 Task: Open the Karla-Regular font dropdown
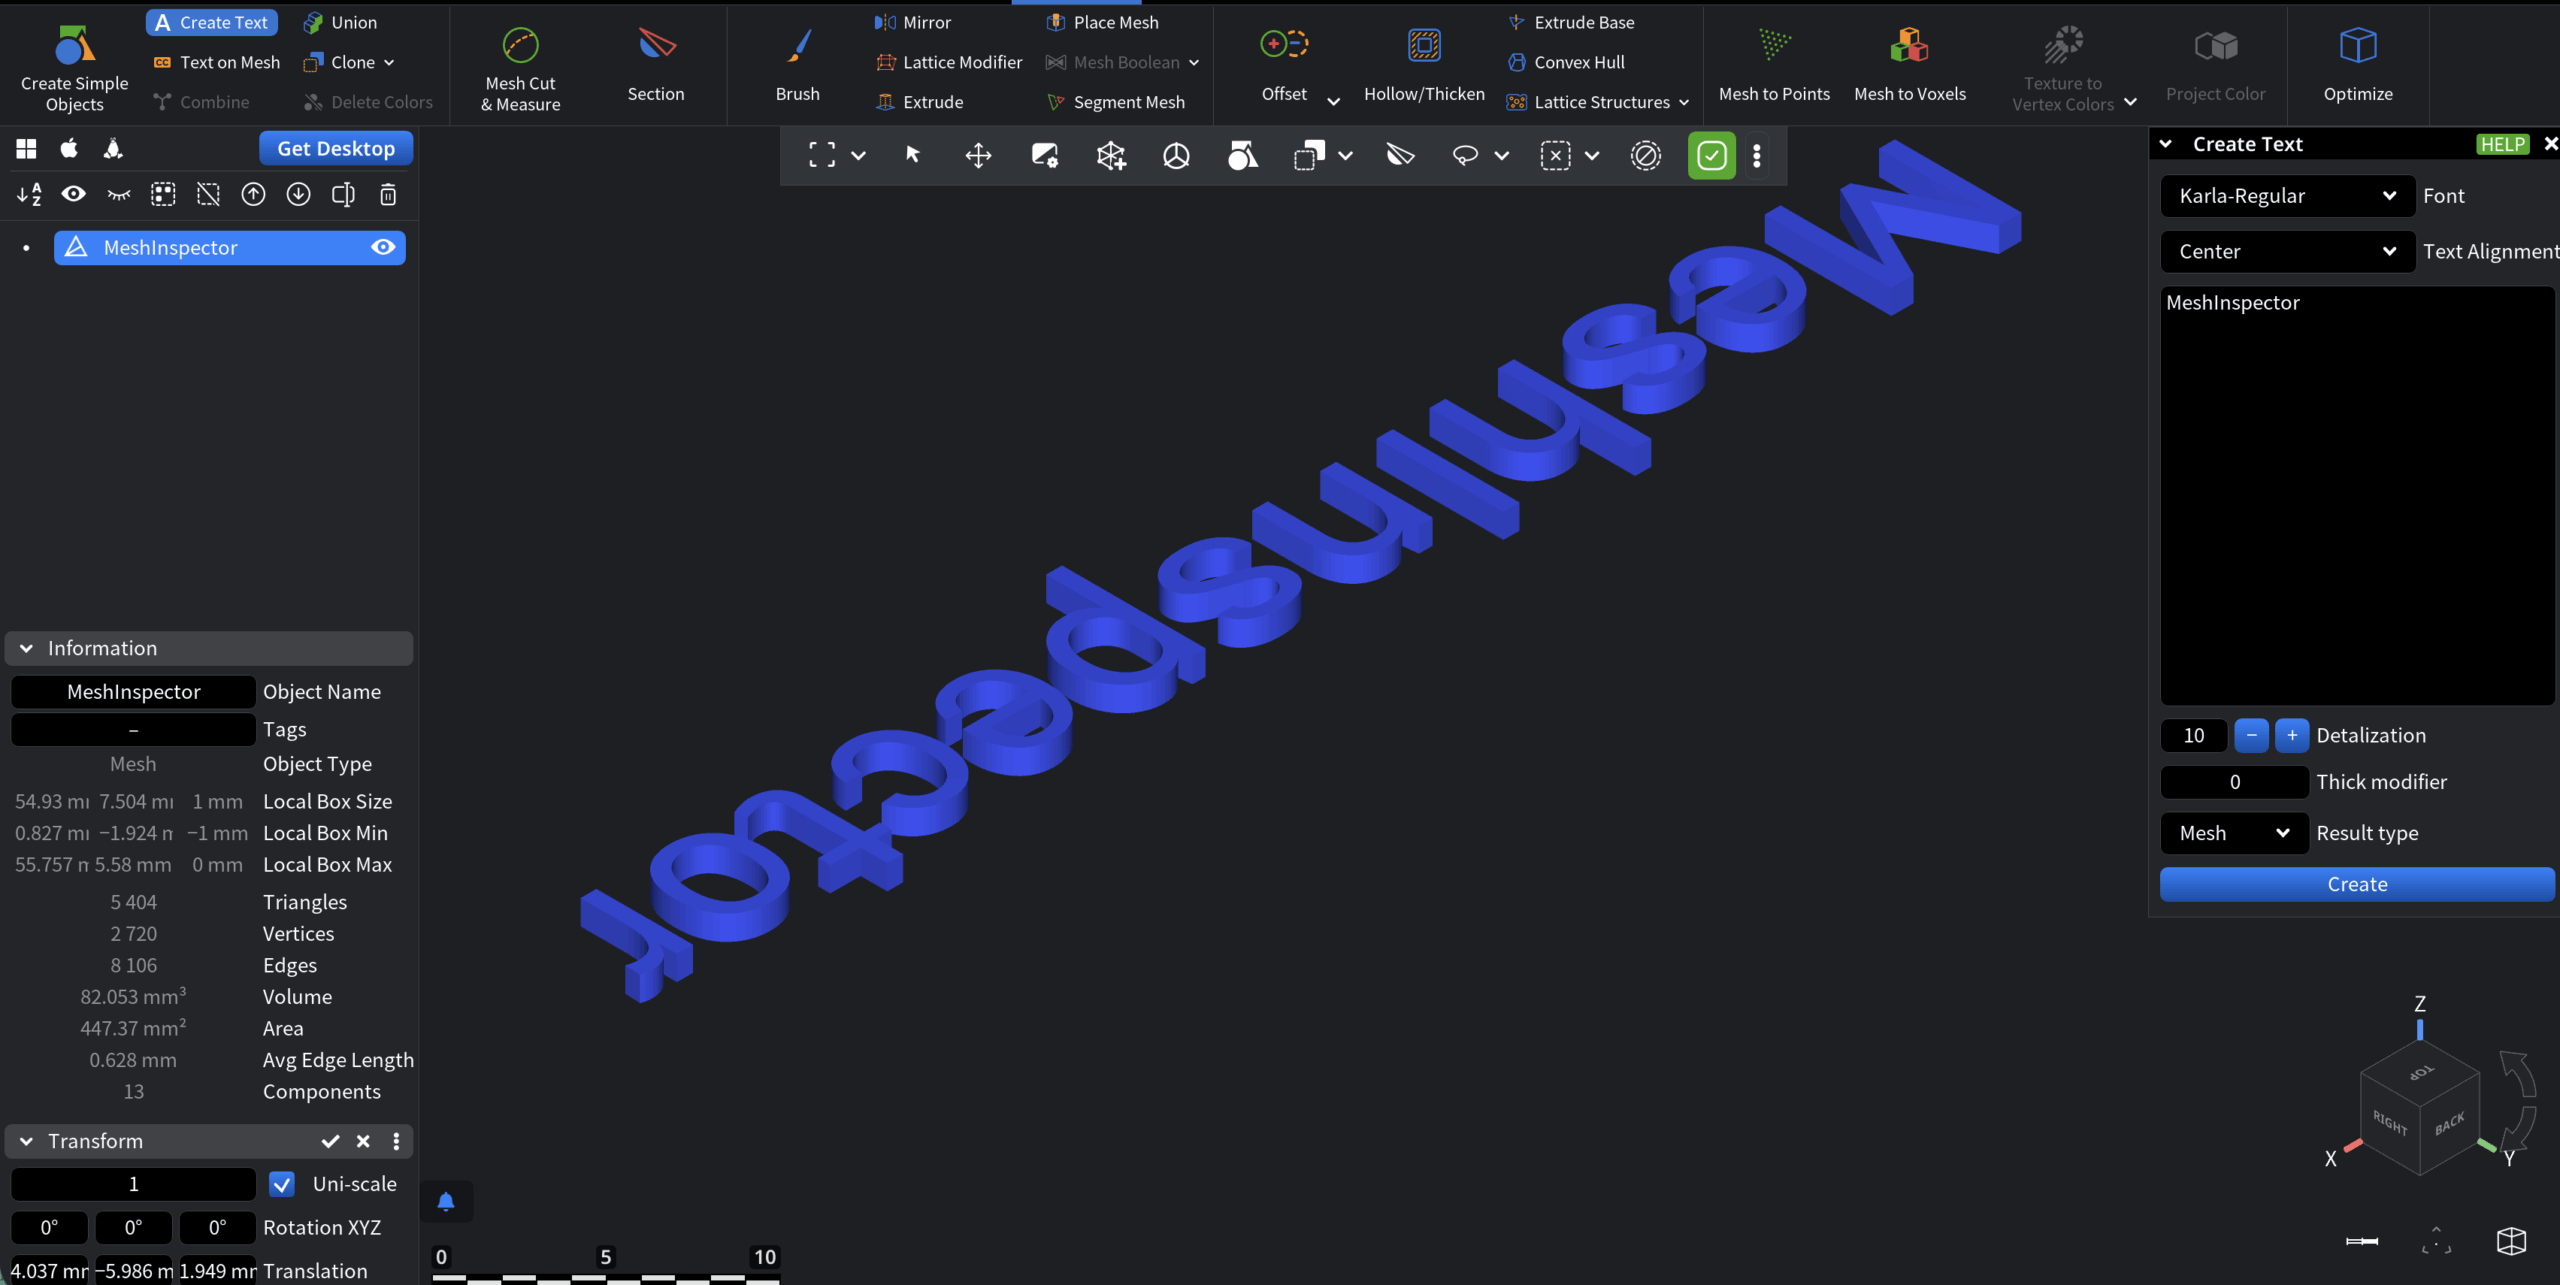coord(2286,195)
